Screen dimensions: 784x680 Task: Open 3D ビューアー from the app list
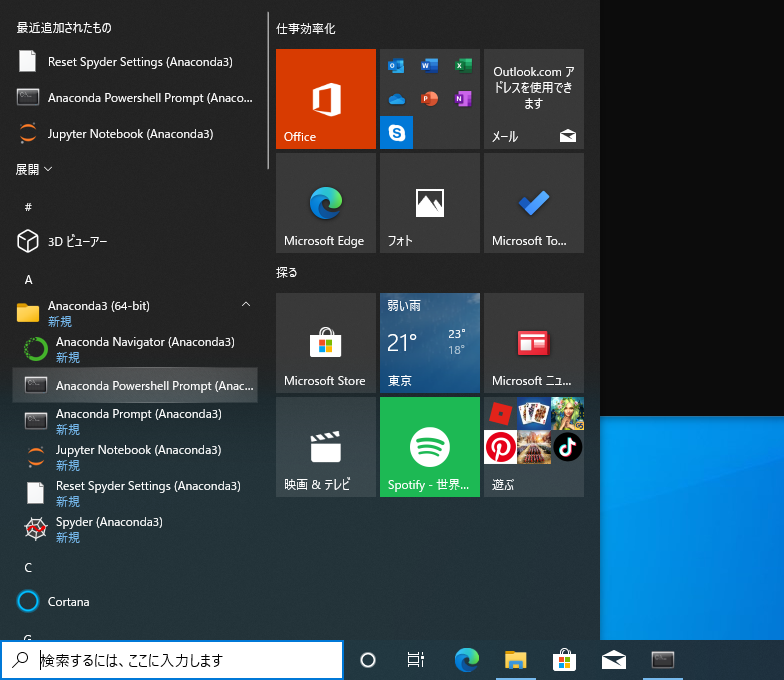click(x=76, y=241)
